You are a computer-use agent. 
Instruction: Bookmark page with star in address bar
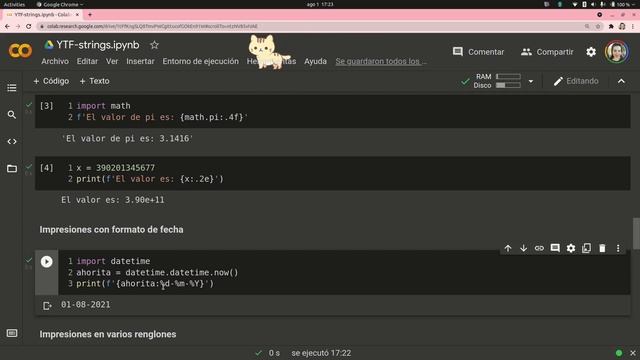(598, 26)
